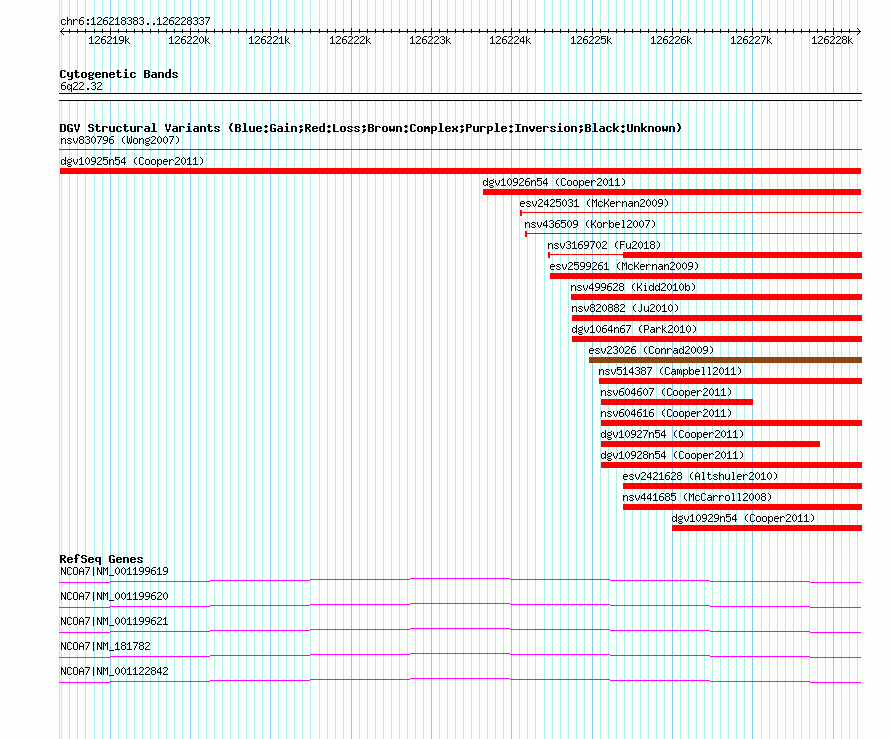Click the 126223k ruler tick label
Image resolution: width=890 pixels, height=739 pixels.
coord(430,40)
